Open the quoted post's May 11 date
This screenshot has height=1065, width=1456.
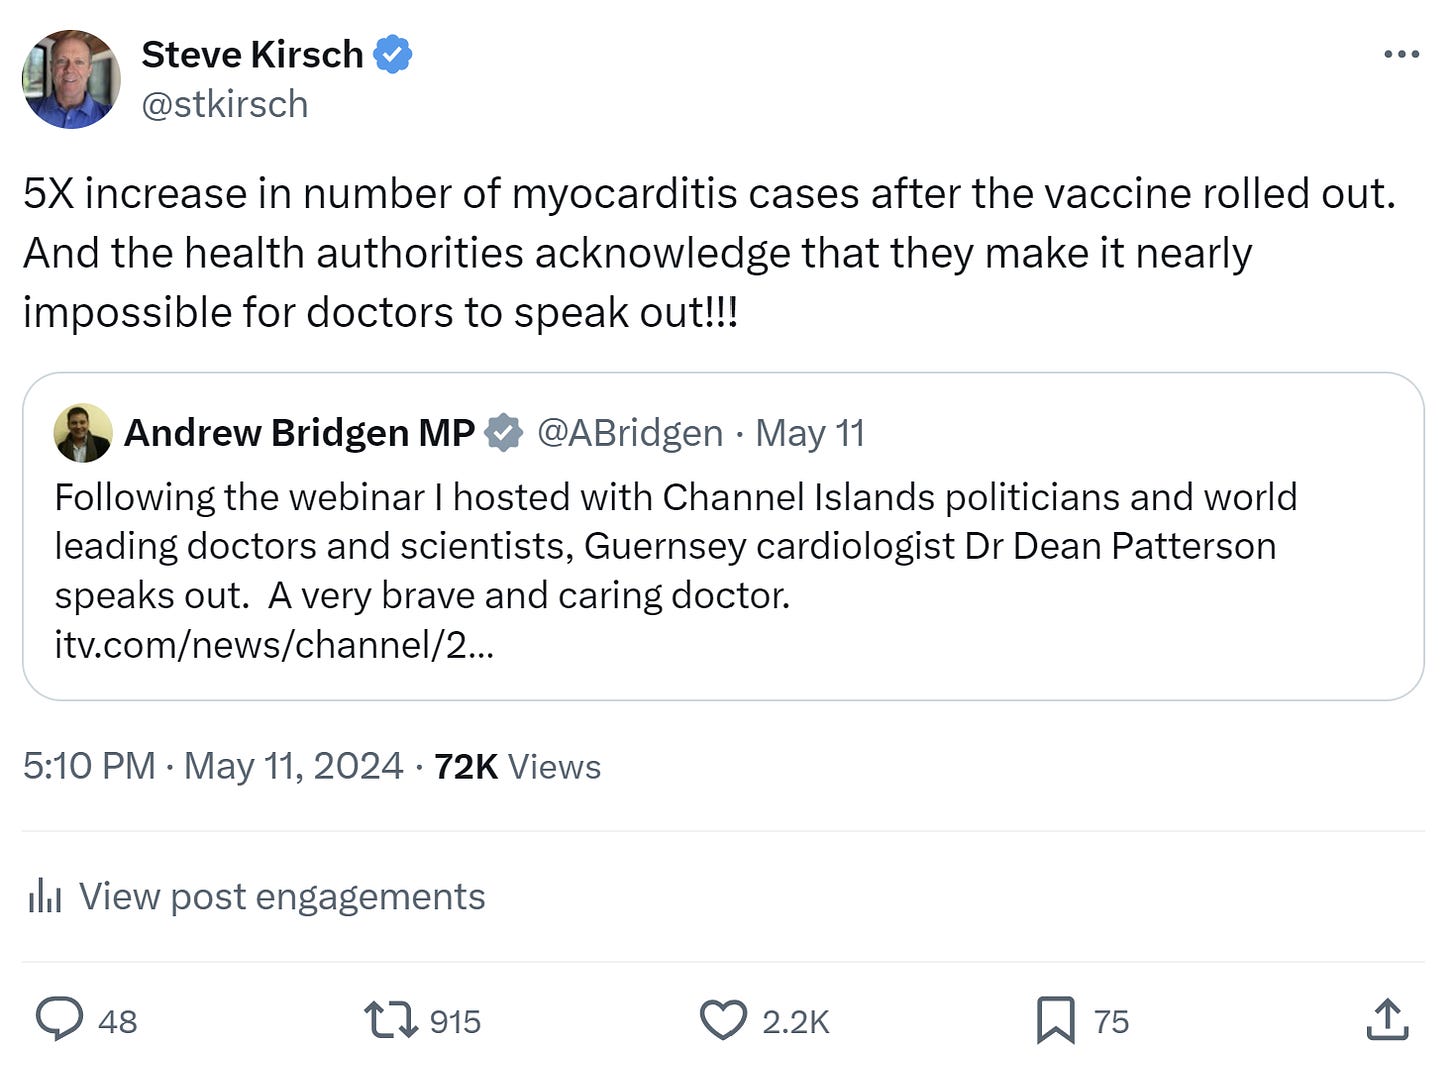[810, 433]
